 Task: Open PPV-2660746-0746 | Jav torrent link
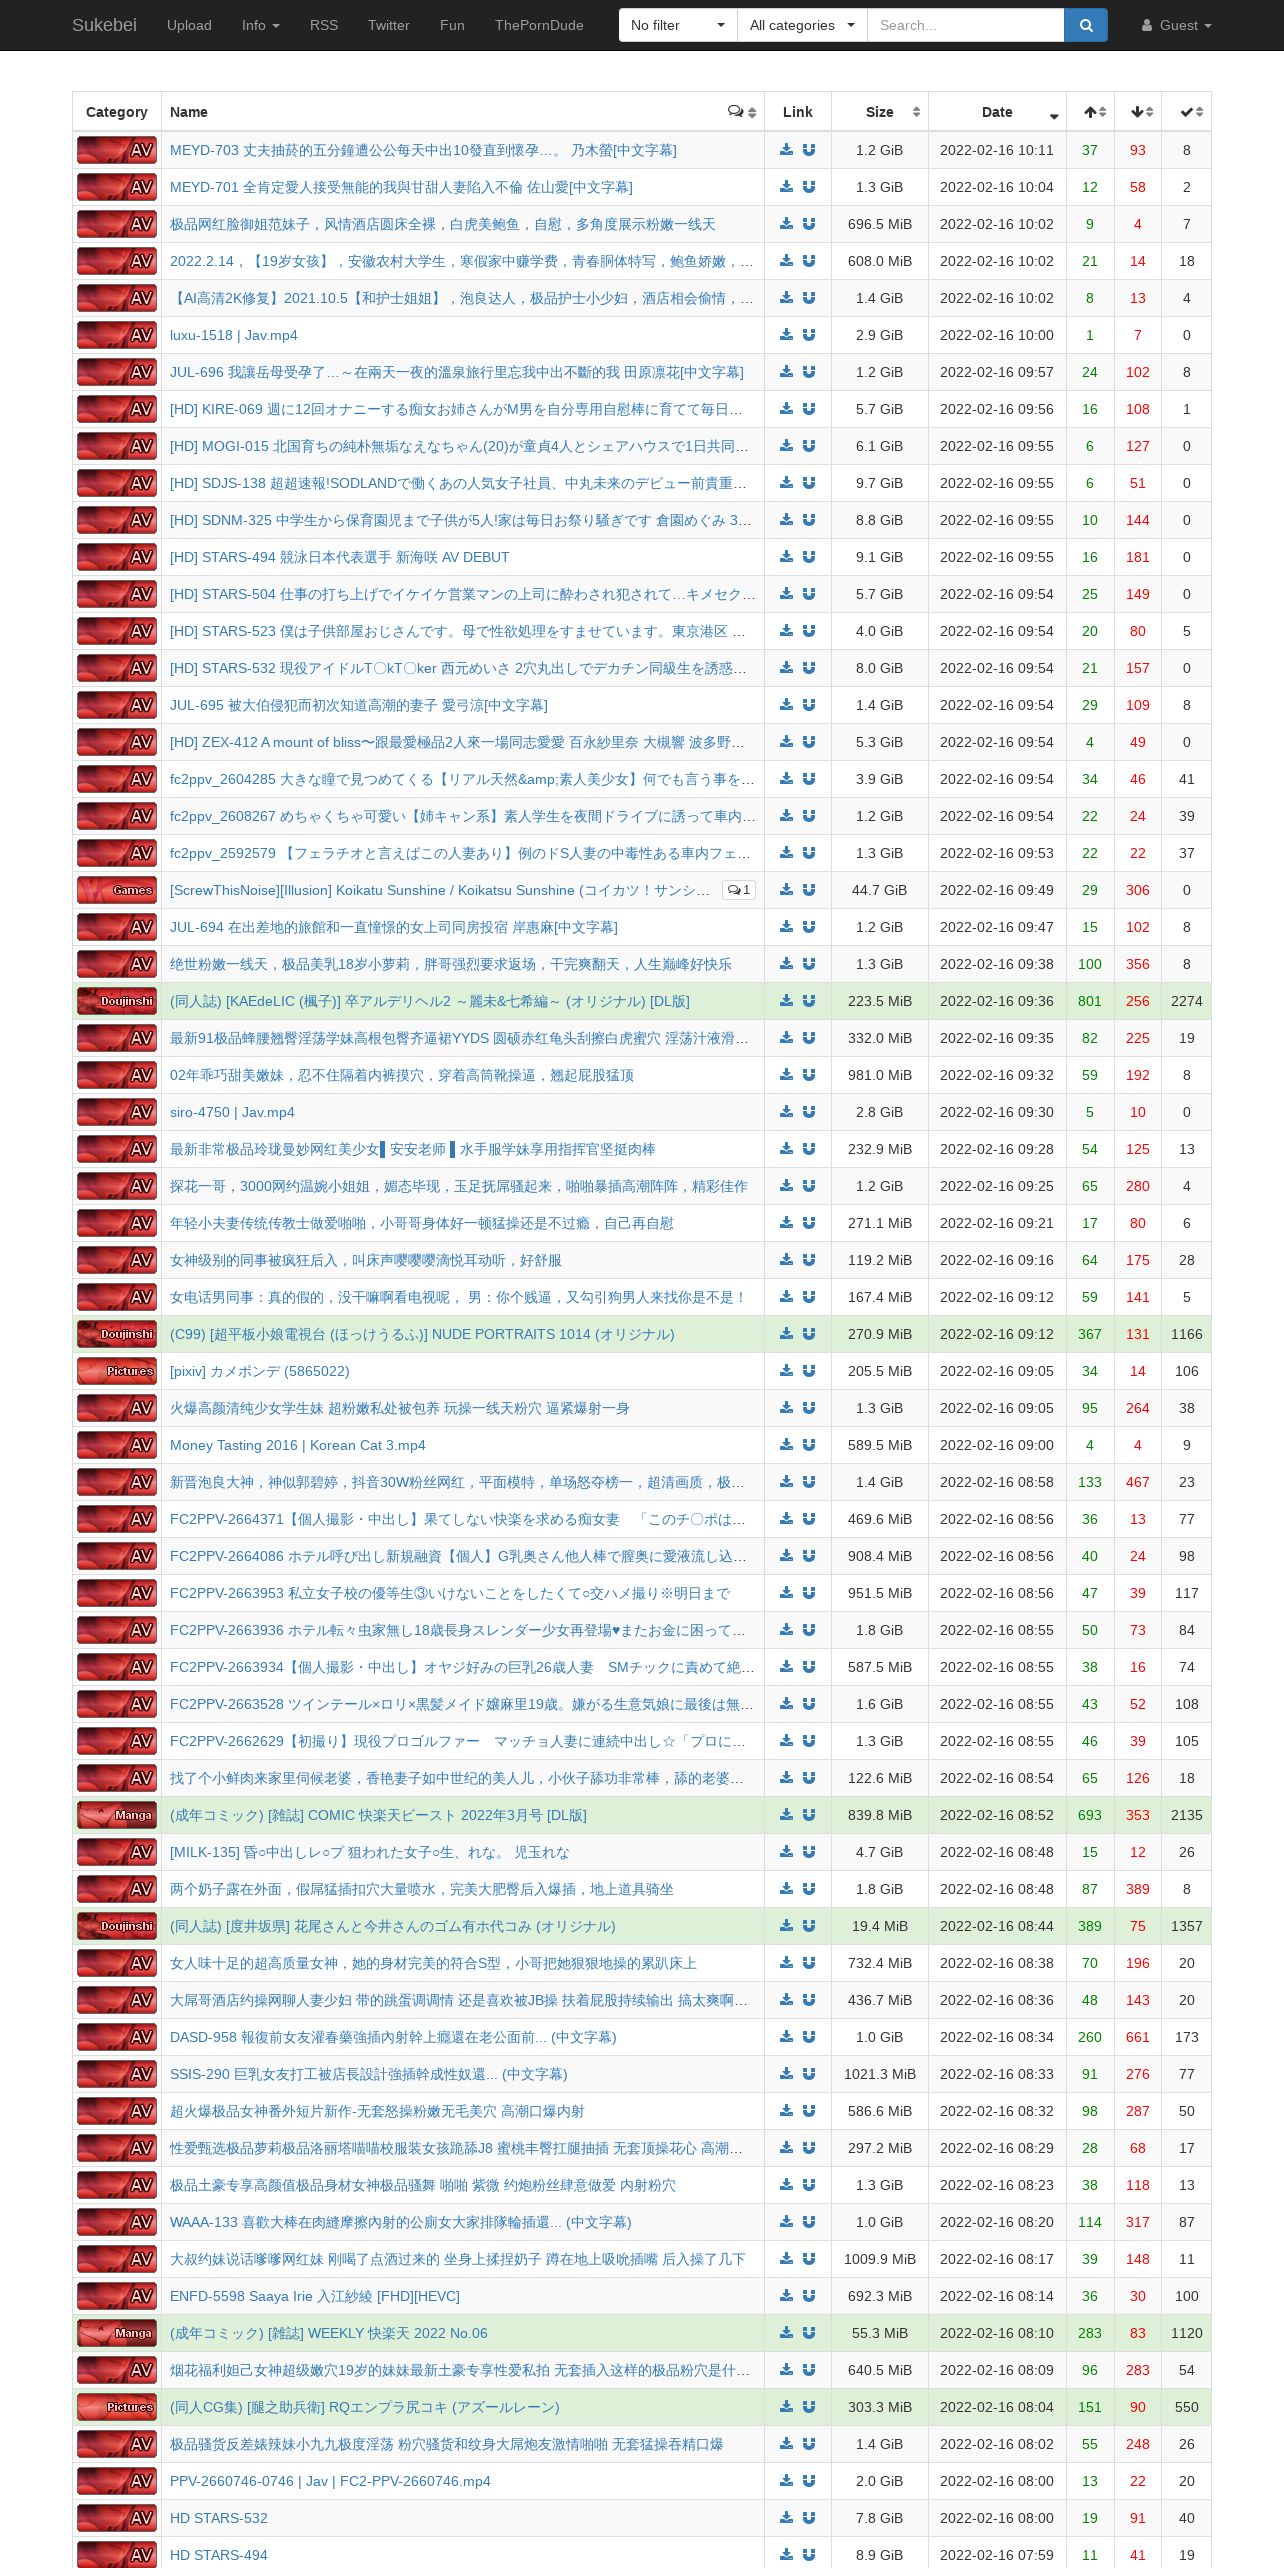coord(330,2481)
